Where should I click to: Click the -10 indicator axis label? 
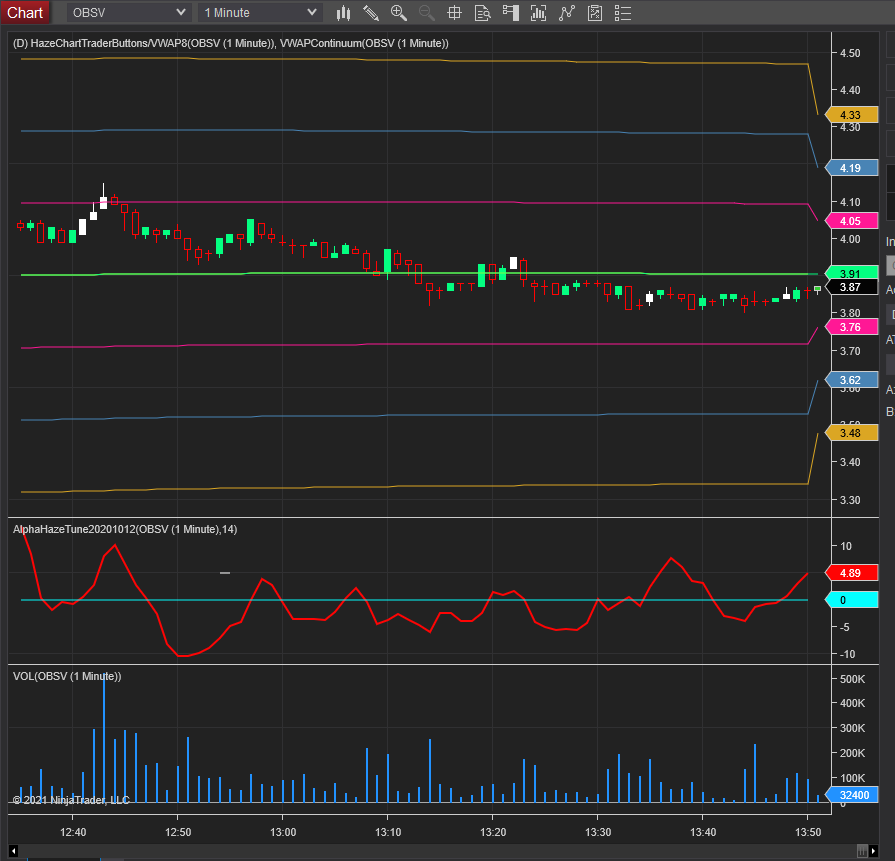point(848,654)
